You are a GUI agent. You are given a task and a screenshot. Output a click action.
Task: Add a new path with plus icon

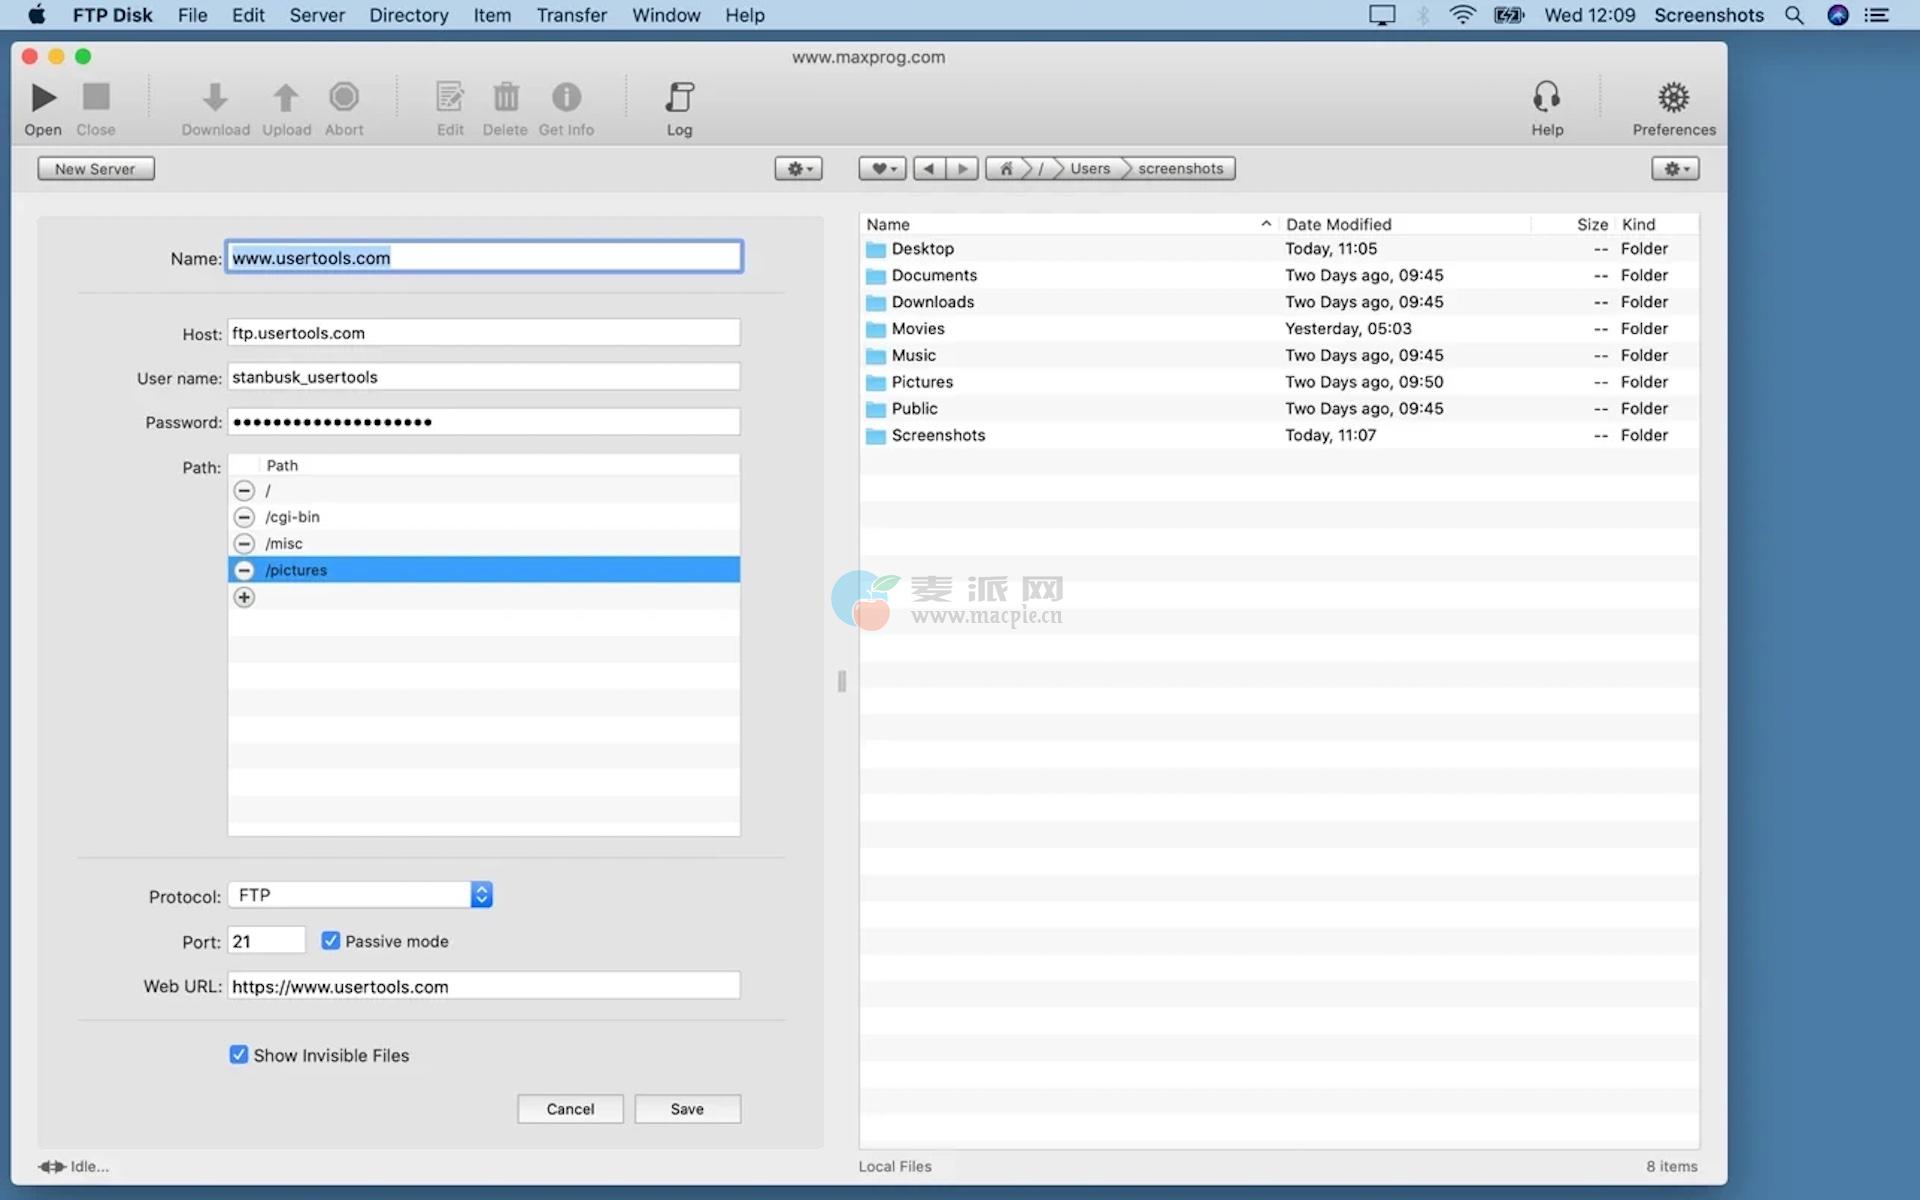tap(244, 597)
